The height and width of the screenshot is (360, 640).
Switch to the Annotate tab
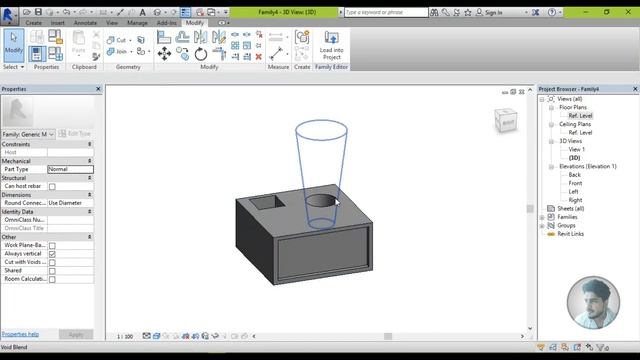click(85, 23)
